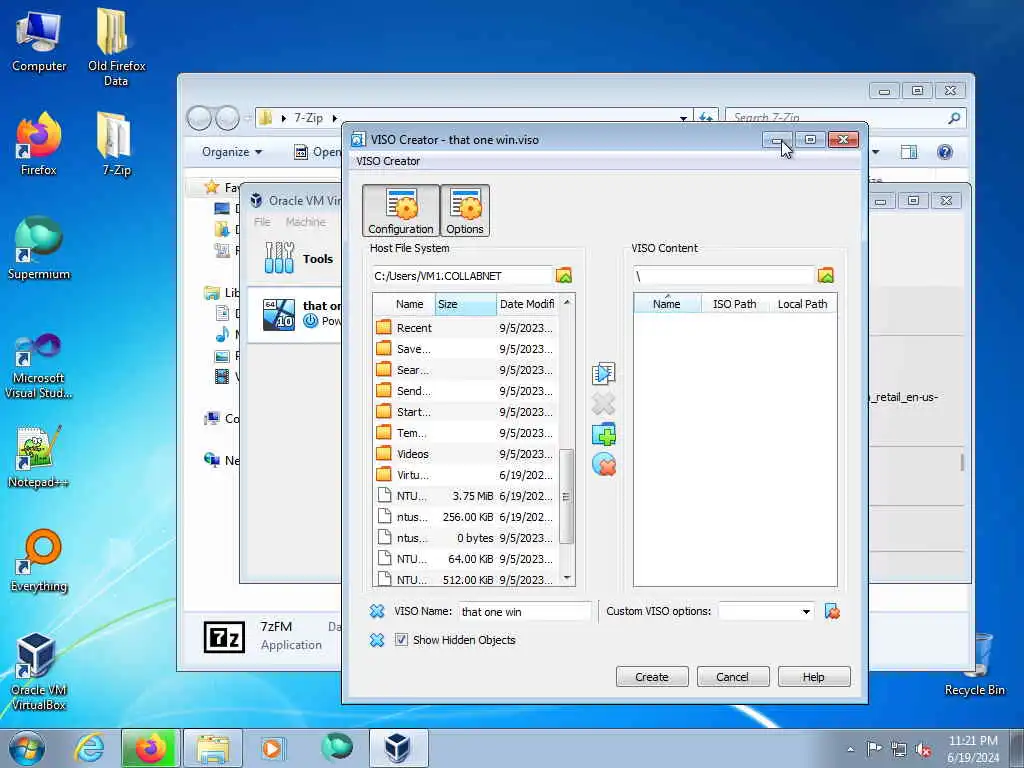This screenshot has height=768, width=1024.
Task: Open Everything desktop shortcut
Action: click(x=39, y=561)
